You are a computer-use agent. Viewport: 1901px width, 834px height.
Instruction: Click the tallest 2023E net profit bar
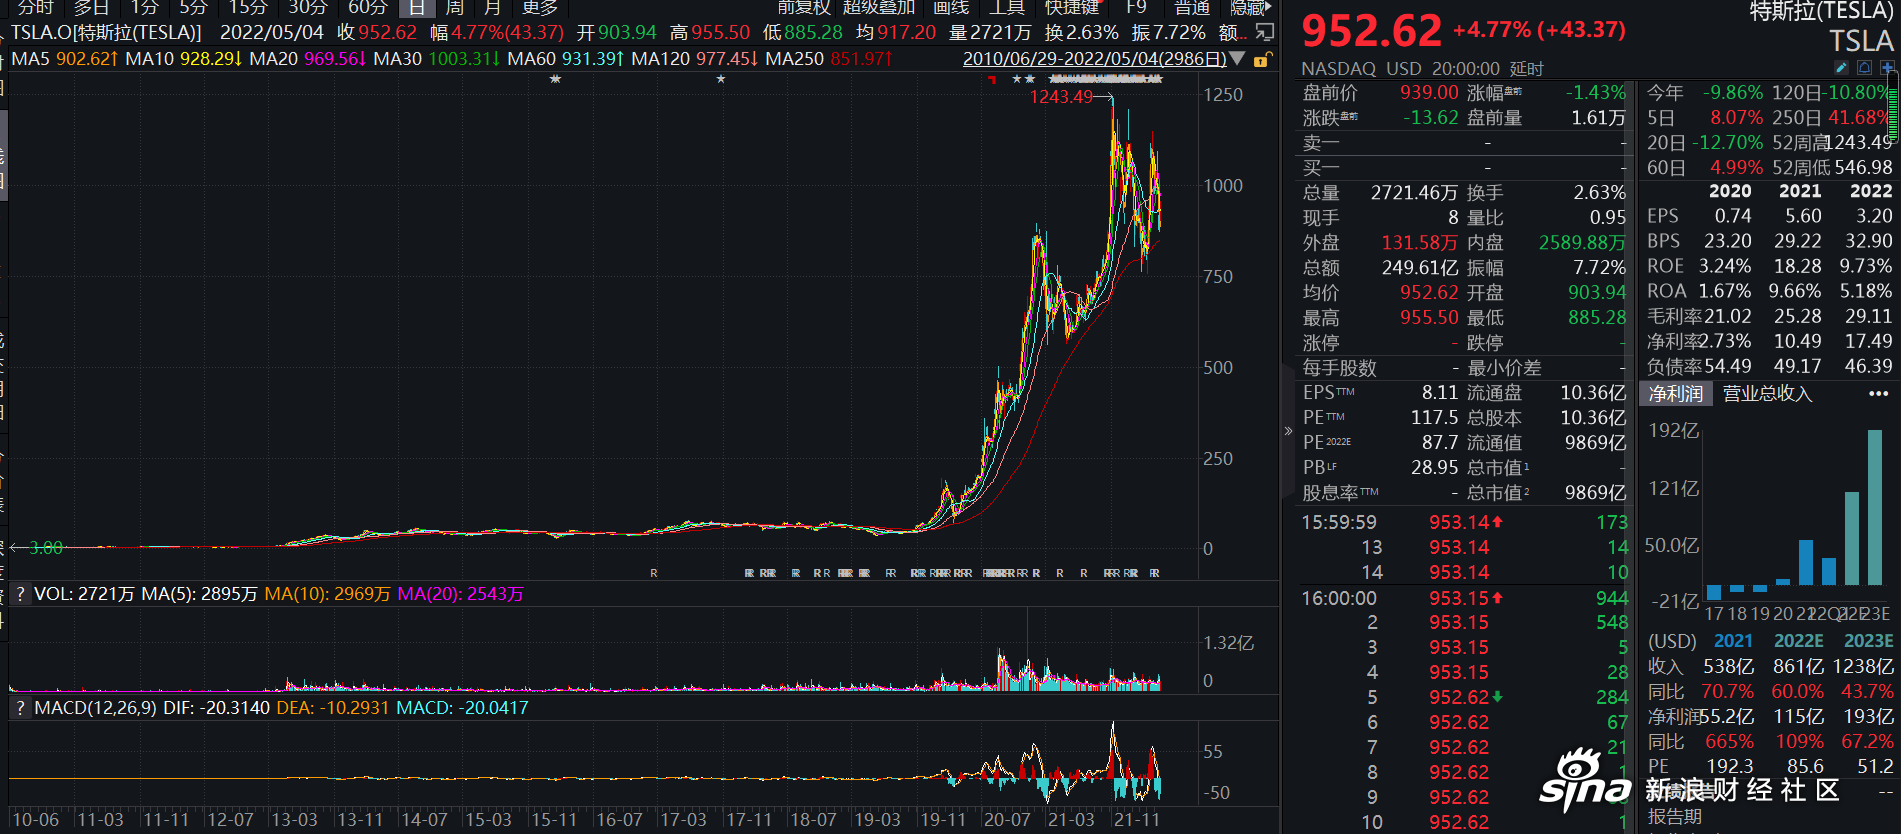1875,507
